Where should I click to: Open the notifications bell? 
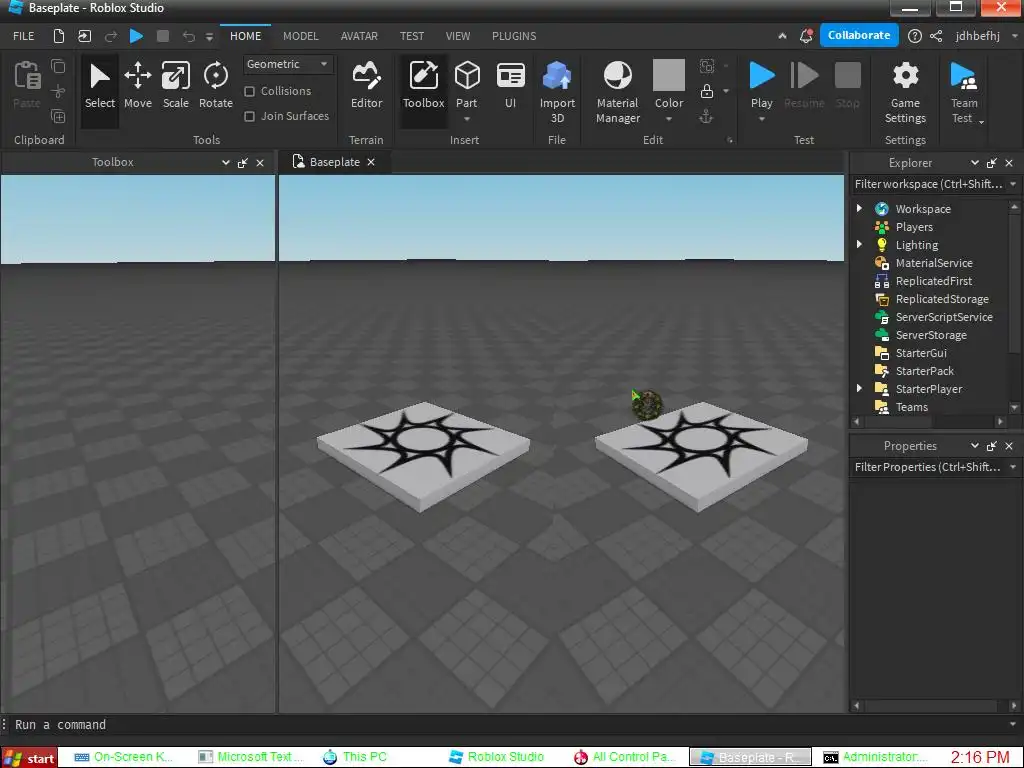coord(807,36)
